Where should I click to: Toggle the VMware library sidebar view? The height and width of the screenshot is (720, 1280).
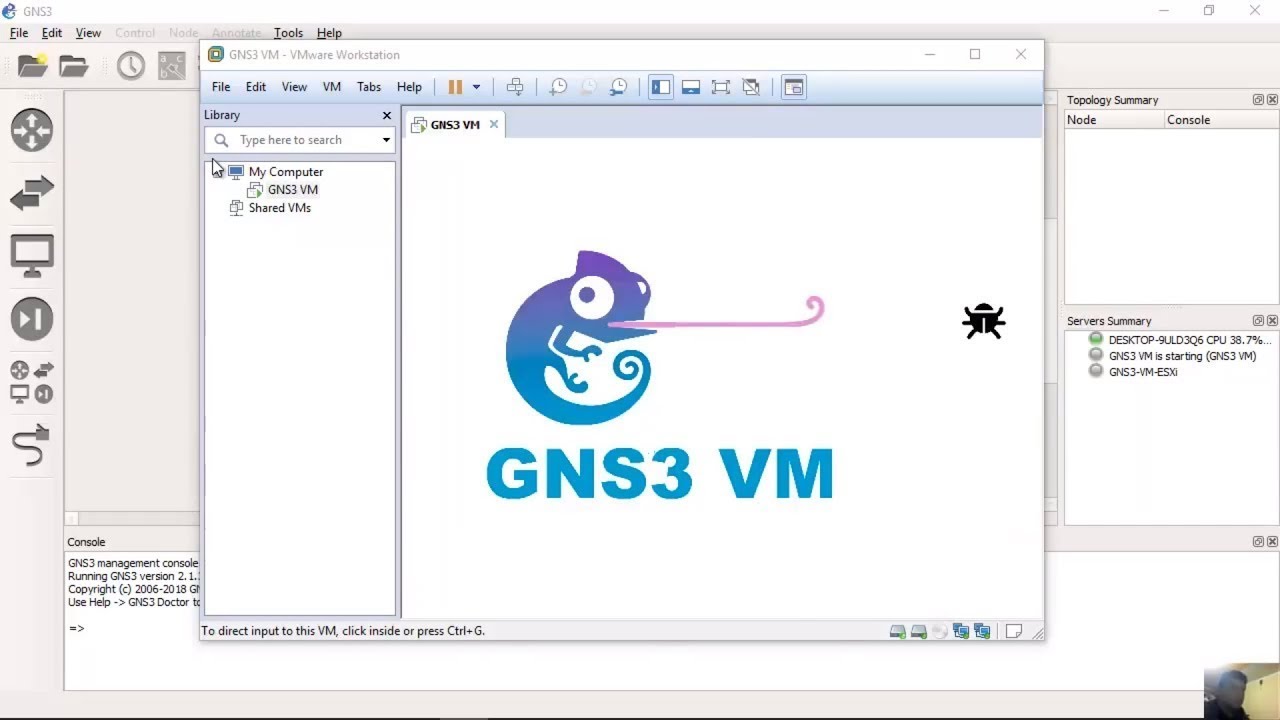(661, 87)
